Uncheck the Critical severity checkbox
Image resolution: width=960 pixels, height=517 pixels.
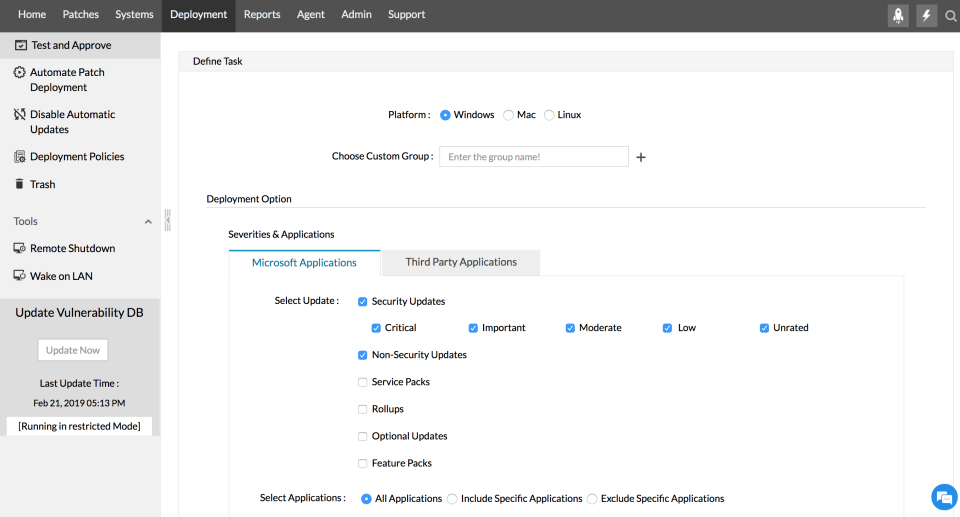376,328
